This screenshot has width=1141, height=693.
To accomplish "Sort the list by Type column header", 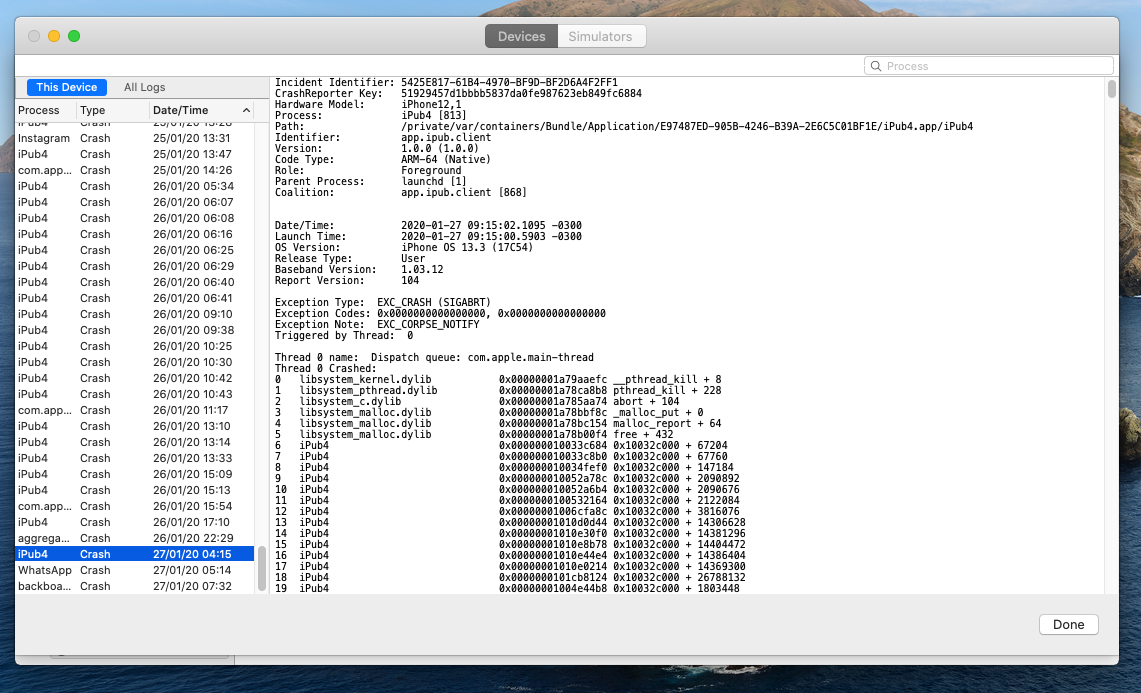I will (110, 110).
